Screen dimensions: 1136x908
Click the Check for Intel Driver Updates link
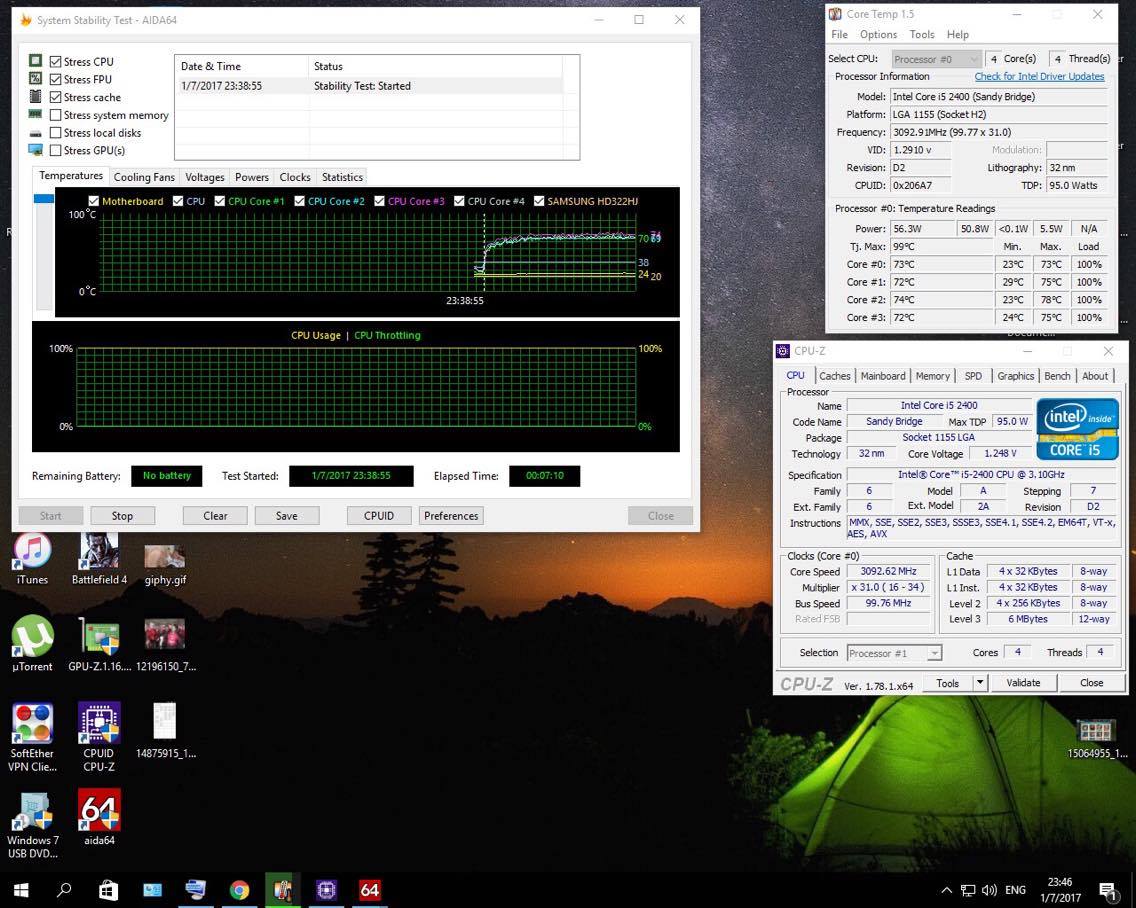tap(1039, 77)
